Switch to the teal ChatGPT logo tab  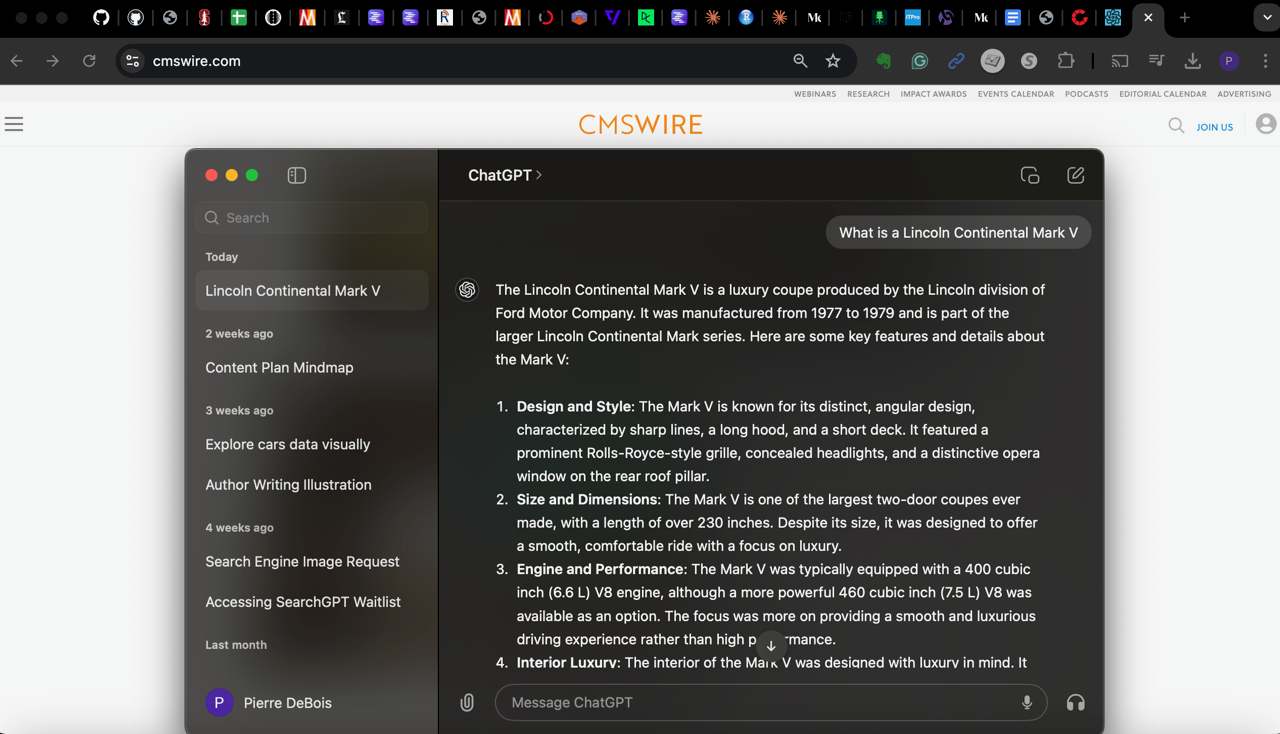click(x=1113, y=17)
